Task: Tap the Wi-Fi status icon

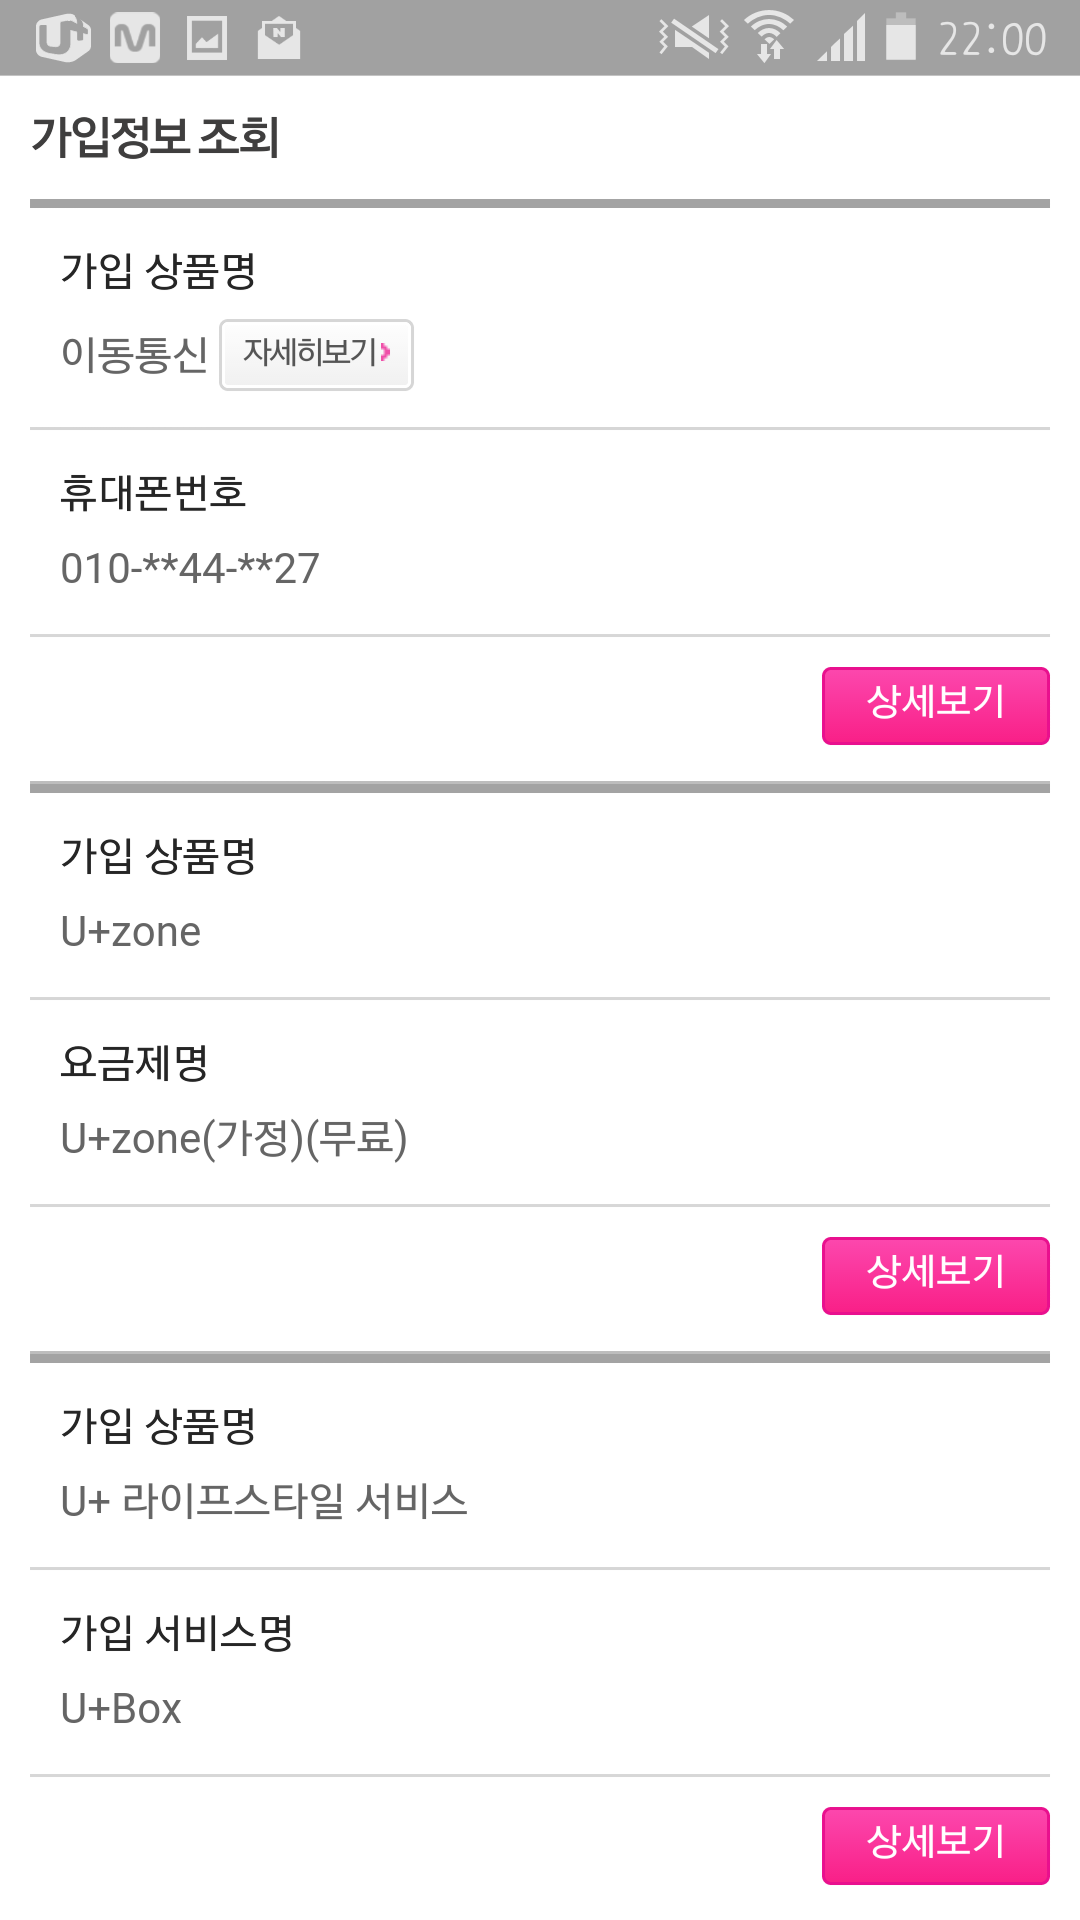Action: pyautogui.click(x=769, y=38)
